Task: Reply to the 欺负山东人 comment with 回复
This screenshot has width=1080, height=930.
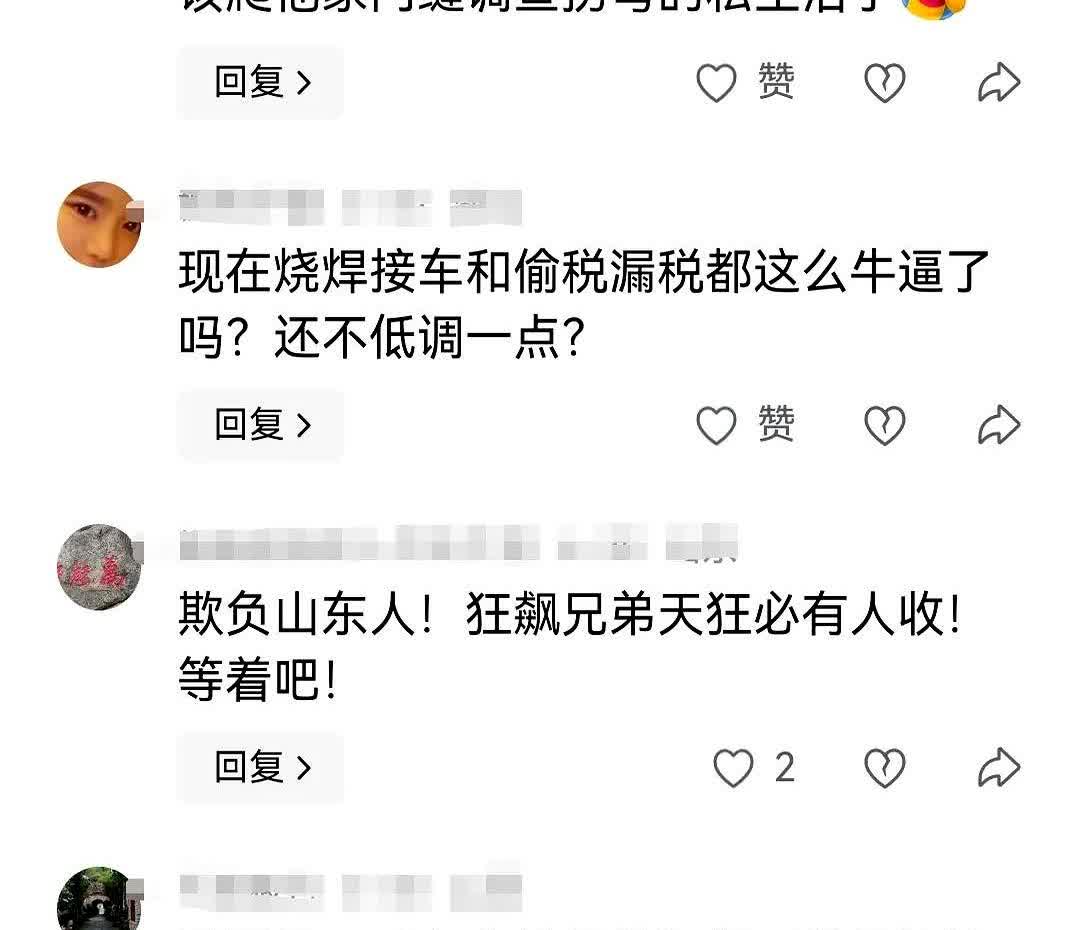Action: (261, 767)
